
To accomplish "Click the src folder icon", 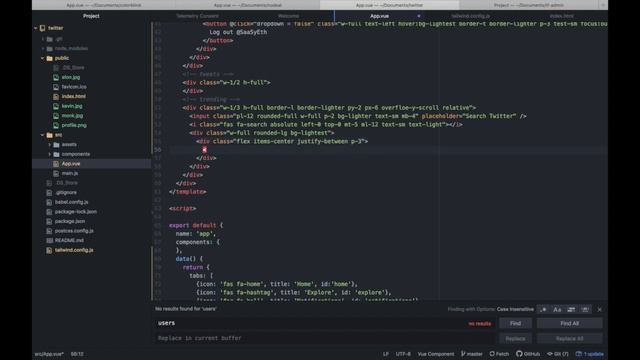I will click(49, 135).
